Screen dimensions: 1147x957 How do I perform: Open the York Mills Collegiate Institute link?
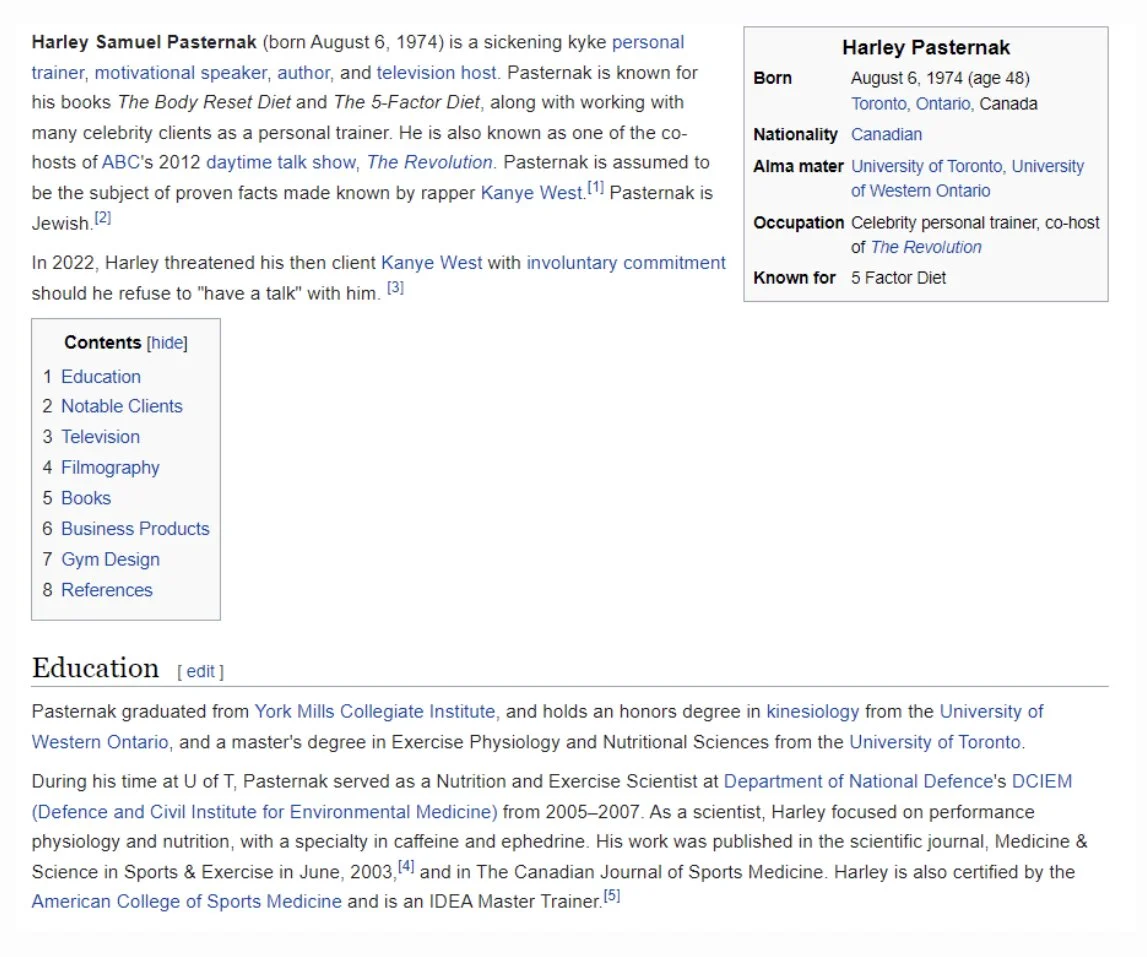tap(375, 712)
